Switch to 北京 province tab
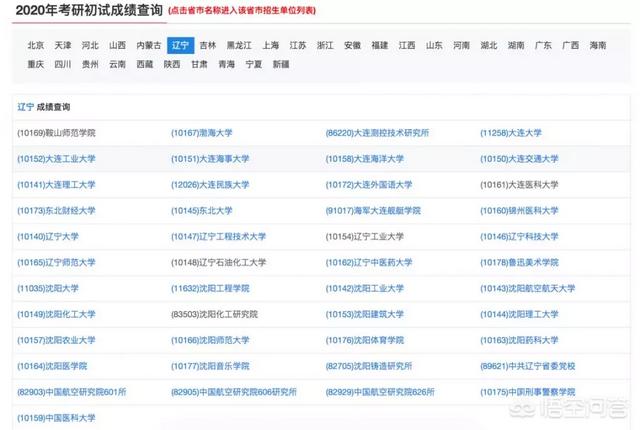The height and width of the screenshot is (430, 640). click(36, 45)
